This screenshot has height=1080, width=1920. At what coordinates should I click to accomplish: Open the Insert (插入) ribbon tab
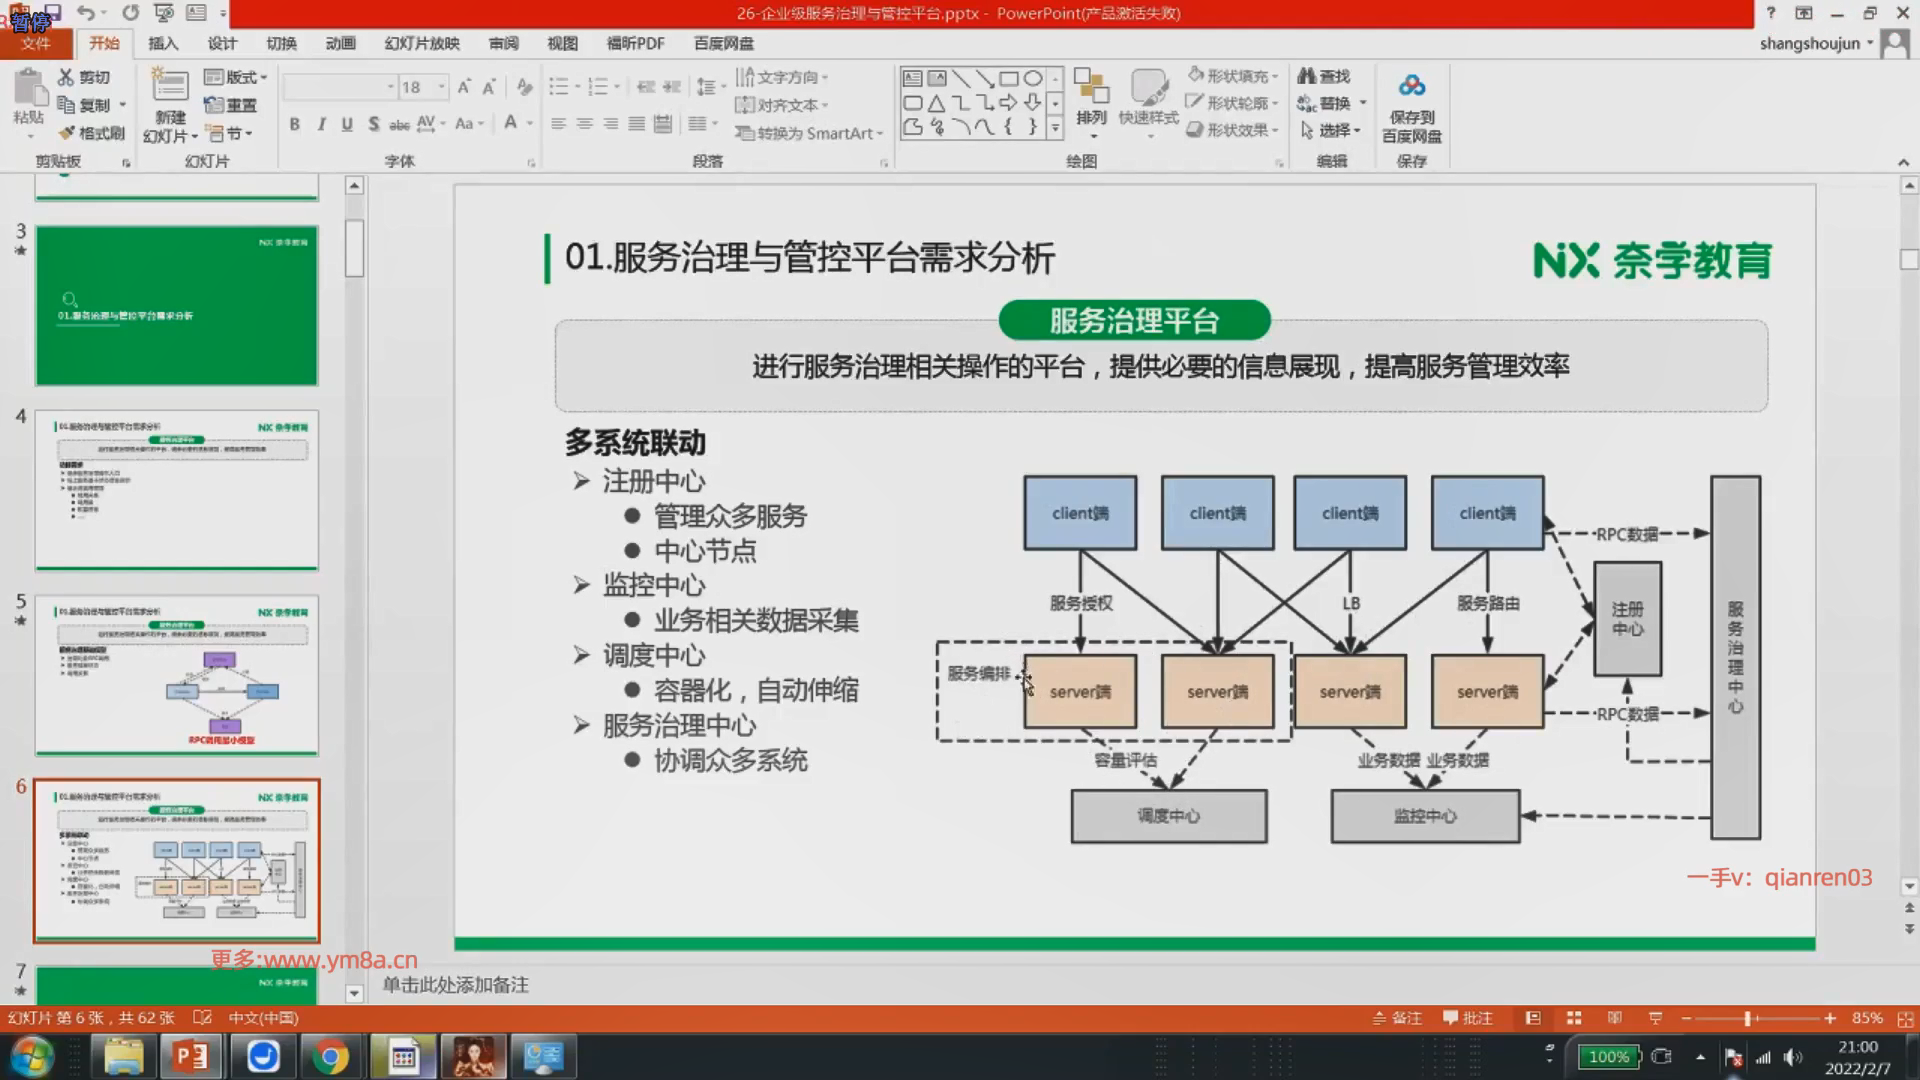[x=163, y=43]
